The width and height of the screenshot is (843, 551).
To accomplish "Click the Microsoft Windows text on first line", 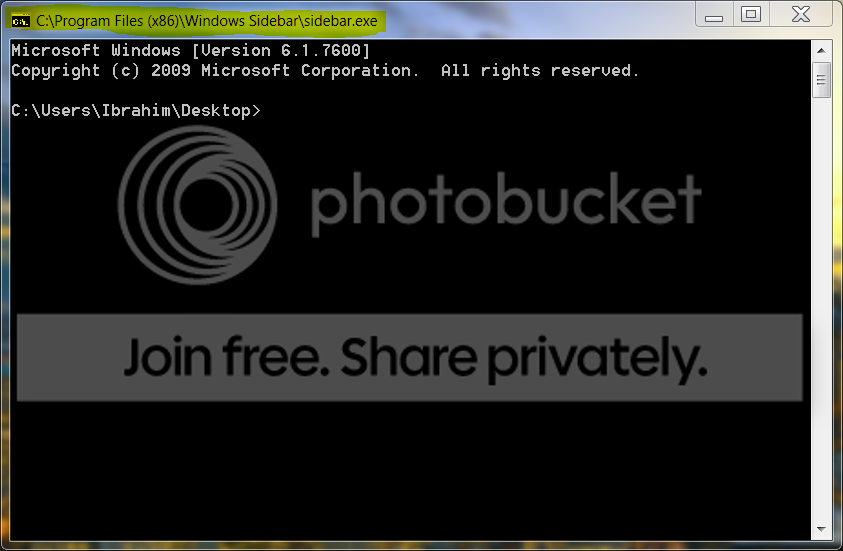I will click(96, 51).
